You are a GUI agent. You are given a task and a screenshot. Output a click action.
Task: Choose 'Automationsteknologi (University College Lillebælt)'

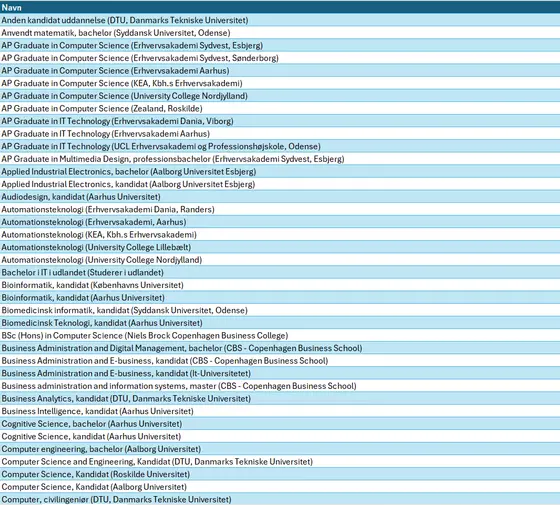click(x=280, y=247)
